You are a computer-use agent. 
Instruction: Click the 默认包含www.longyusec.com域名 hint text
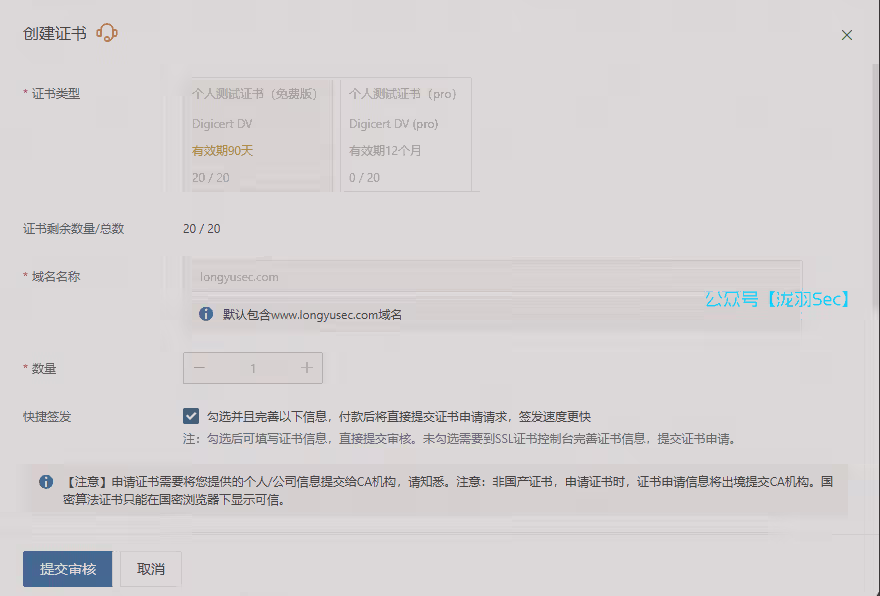(x=312, y=314)
